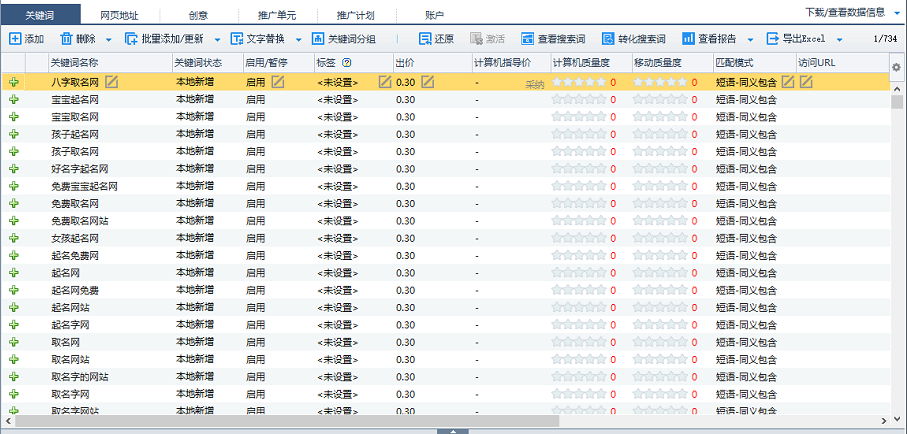This screenshot has width=907, height=434.
Task: Click the 导出Excel export icon
Action: click(x=773, y=39)
